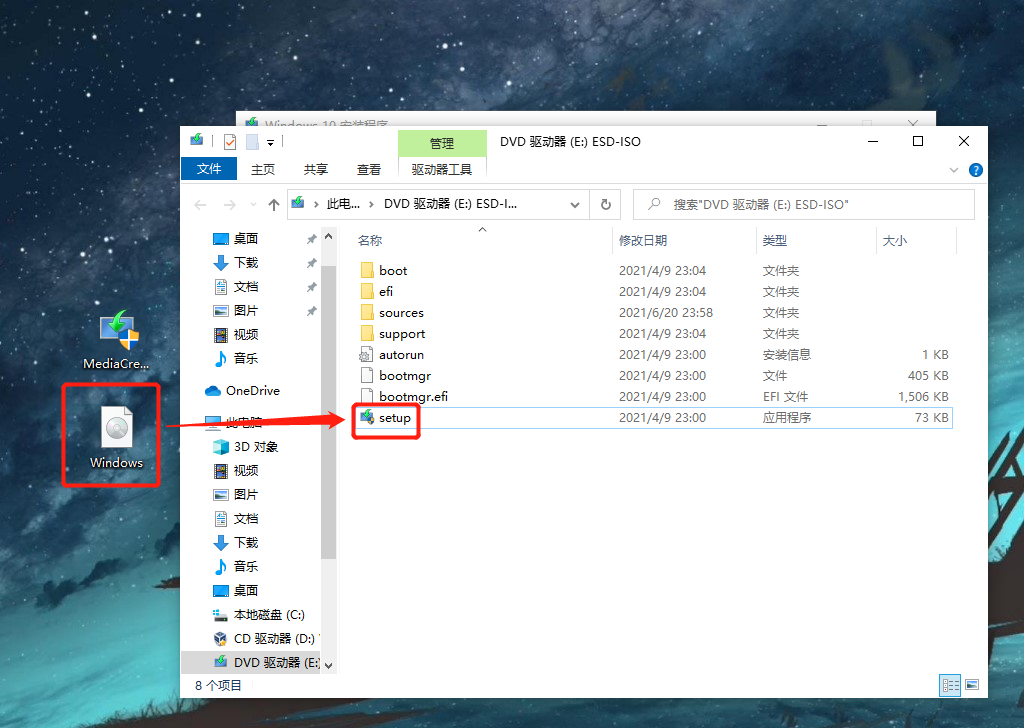
Task: Open recent locations dropdown arrow
Action: coord(253,205)
